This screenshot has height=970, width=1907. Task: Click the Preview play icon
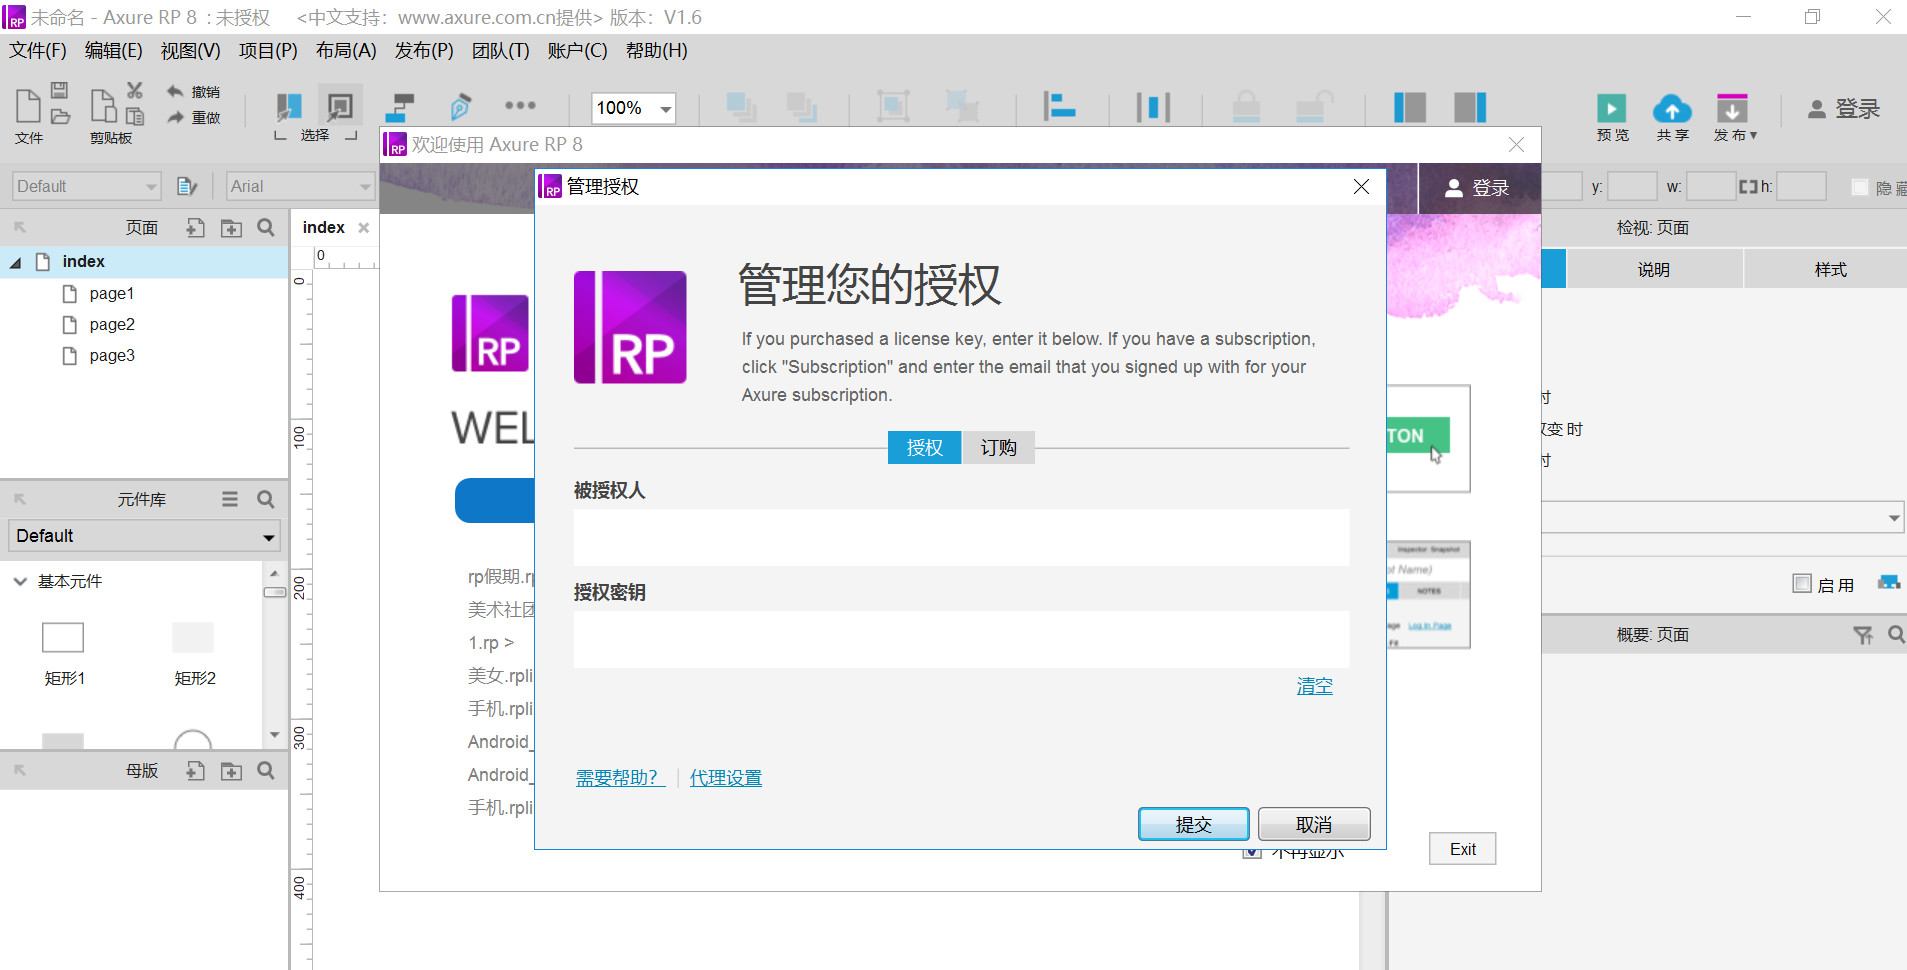tap(1611, 108)
